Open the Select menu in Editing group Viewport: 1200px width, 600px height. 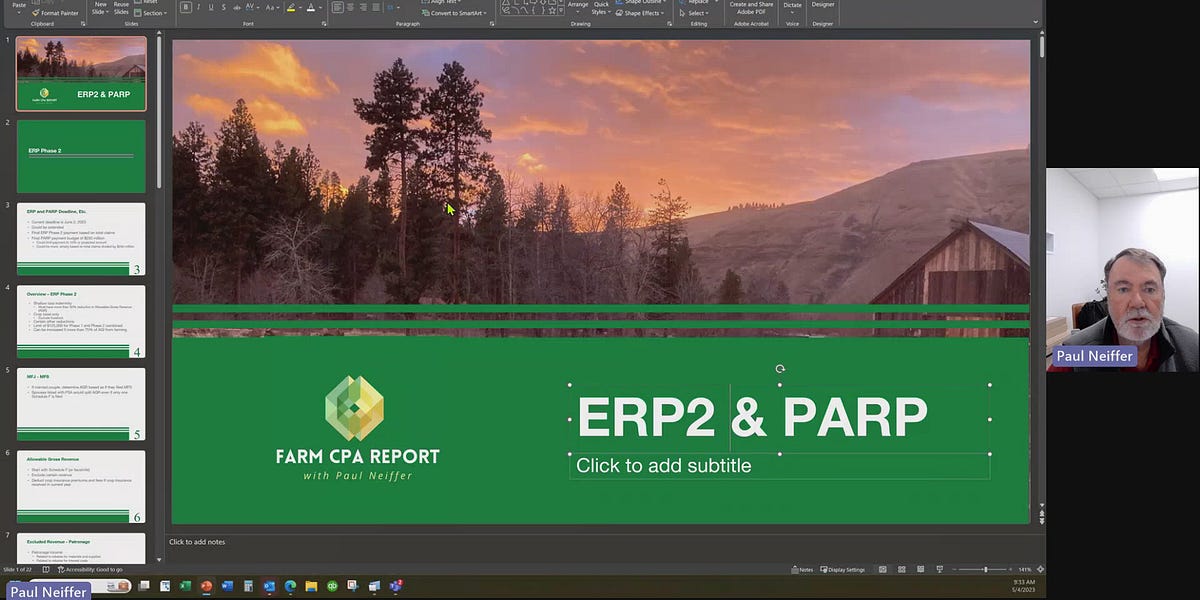pos(696,13)
